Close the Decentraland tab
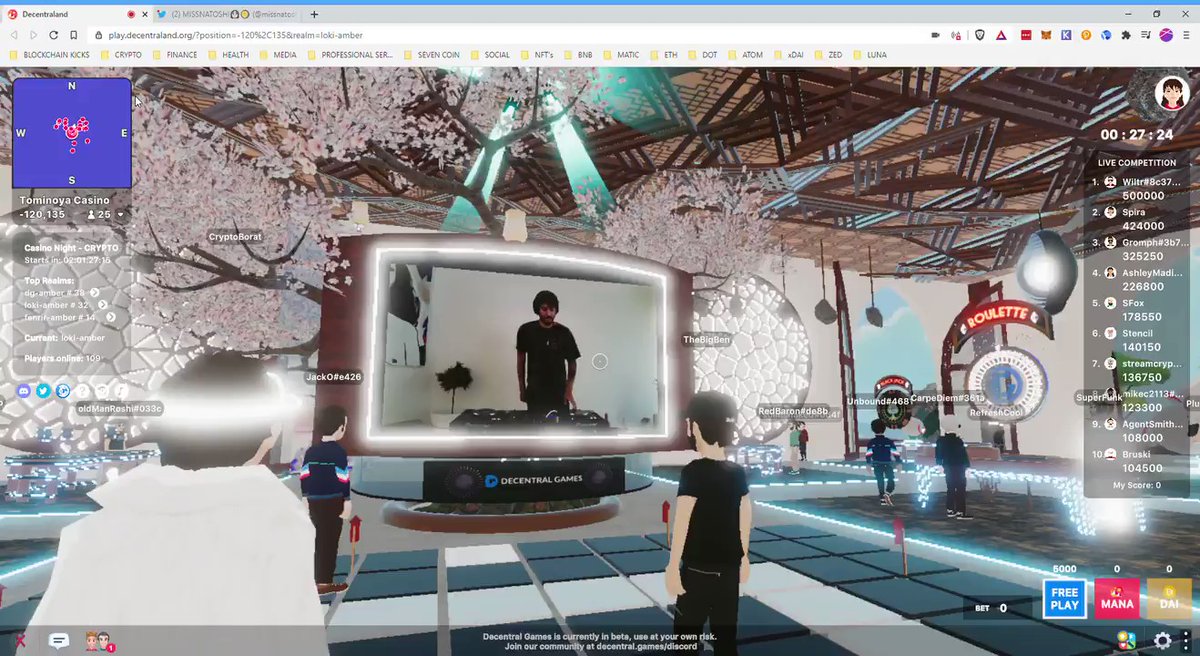 pyautogui.click(x=145, y=14)
